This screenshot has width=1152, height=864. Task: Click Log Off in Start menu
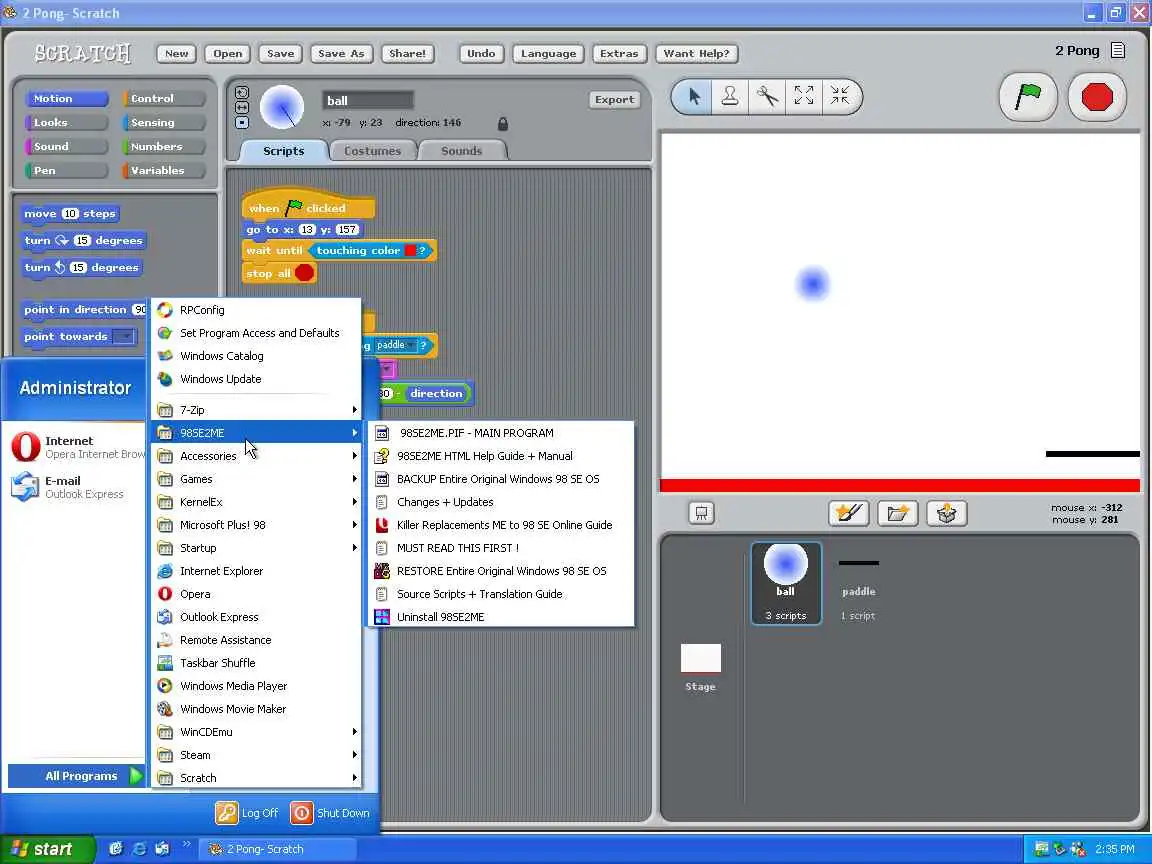click(248, 813)
